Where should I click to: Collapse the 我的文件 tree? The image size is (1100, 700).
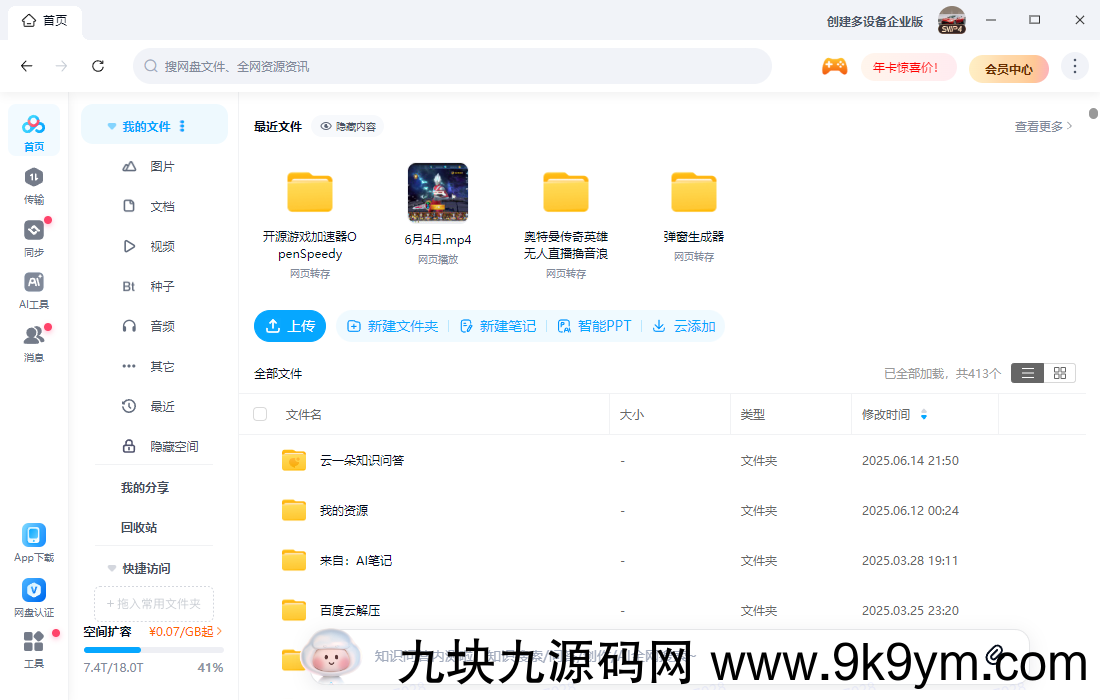click(x=112, y=126)
